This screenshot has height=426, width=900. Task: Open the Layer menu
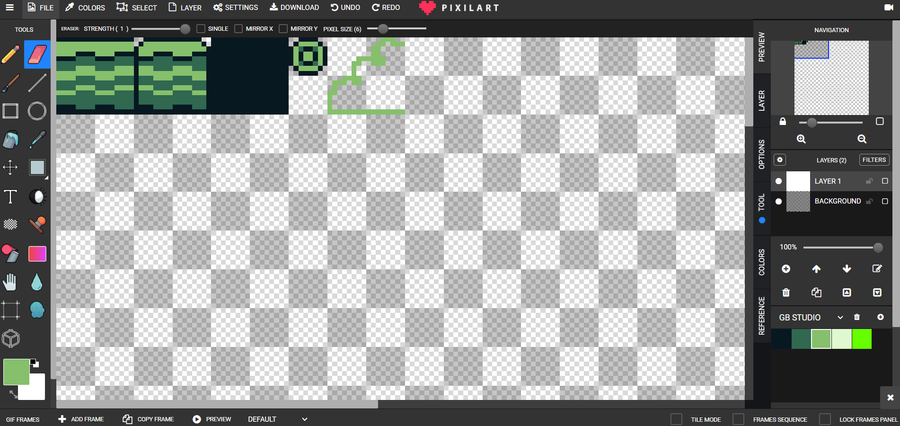[185, 7]
